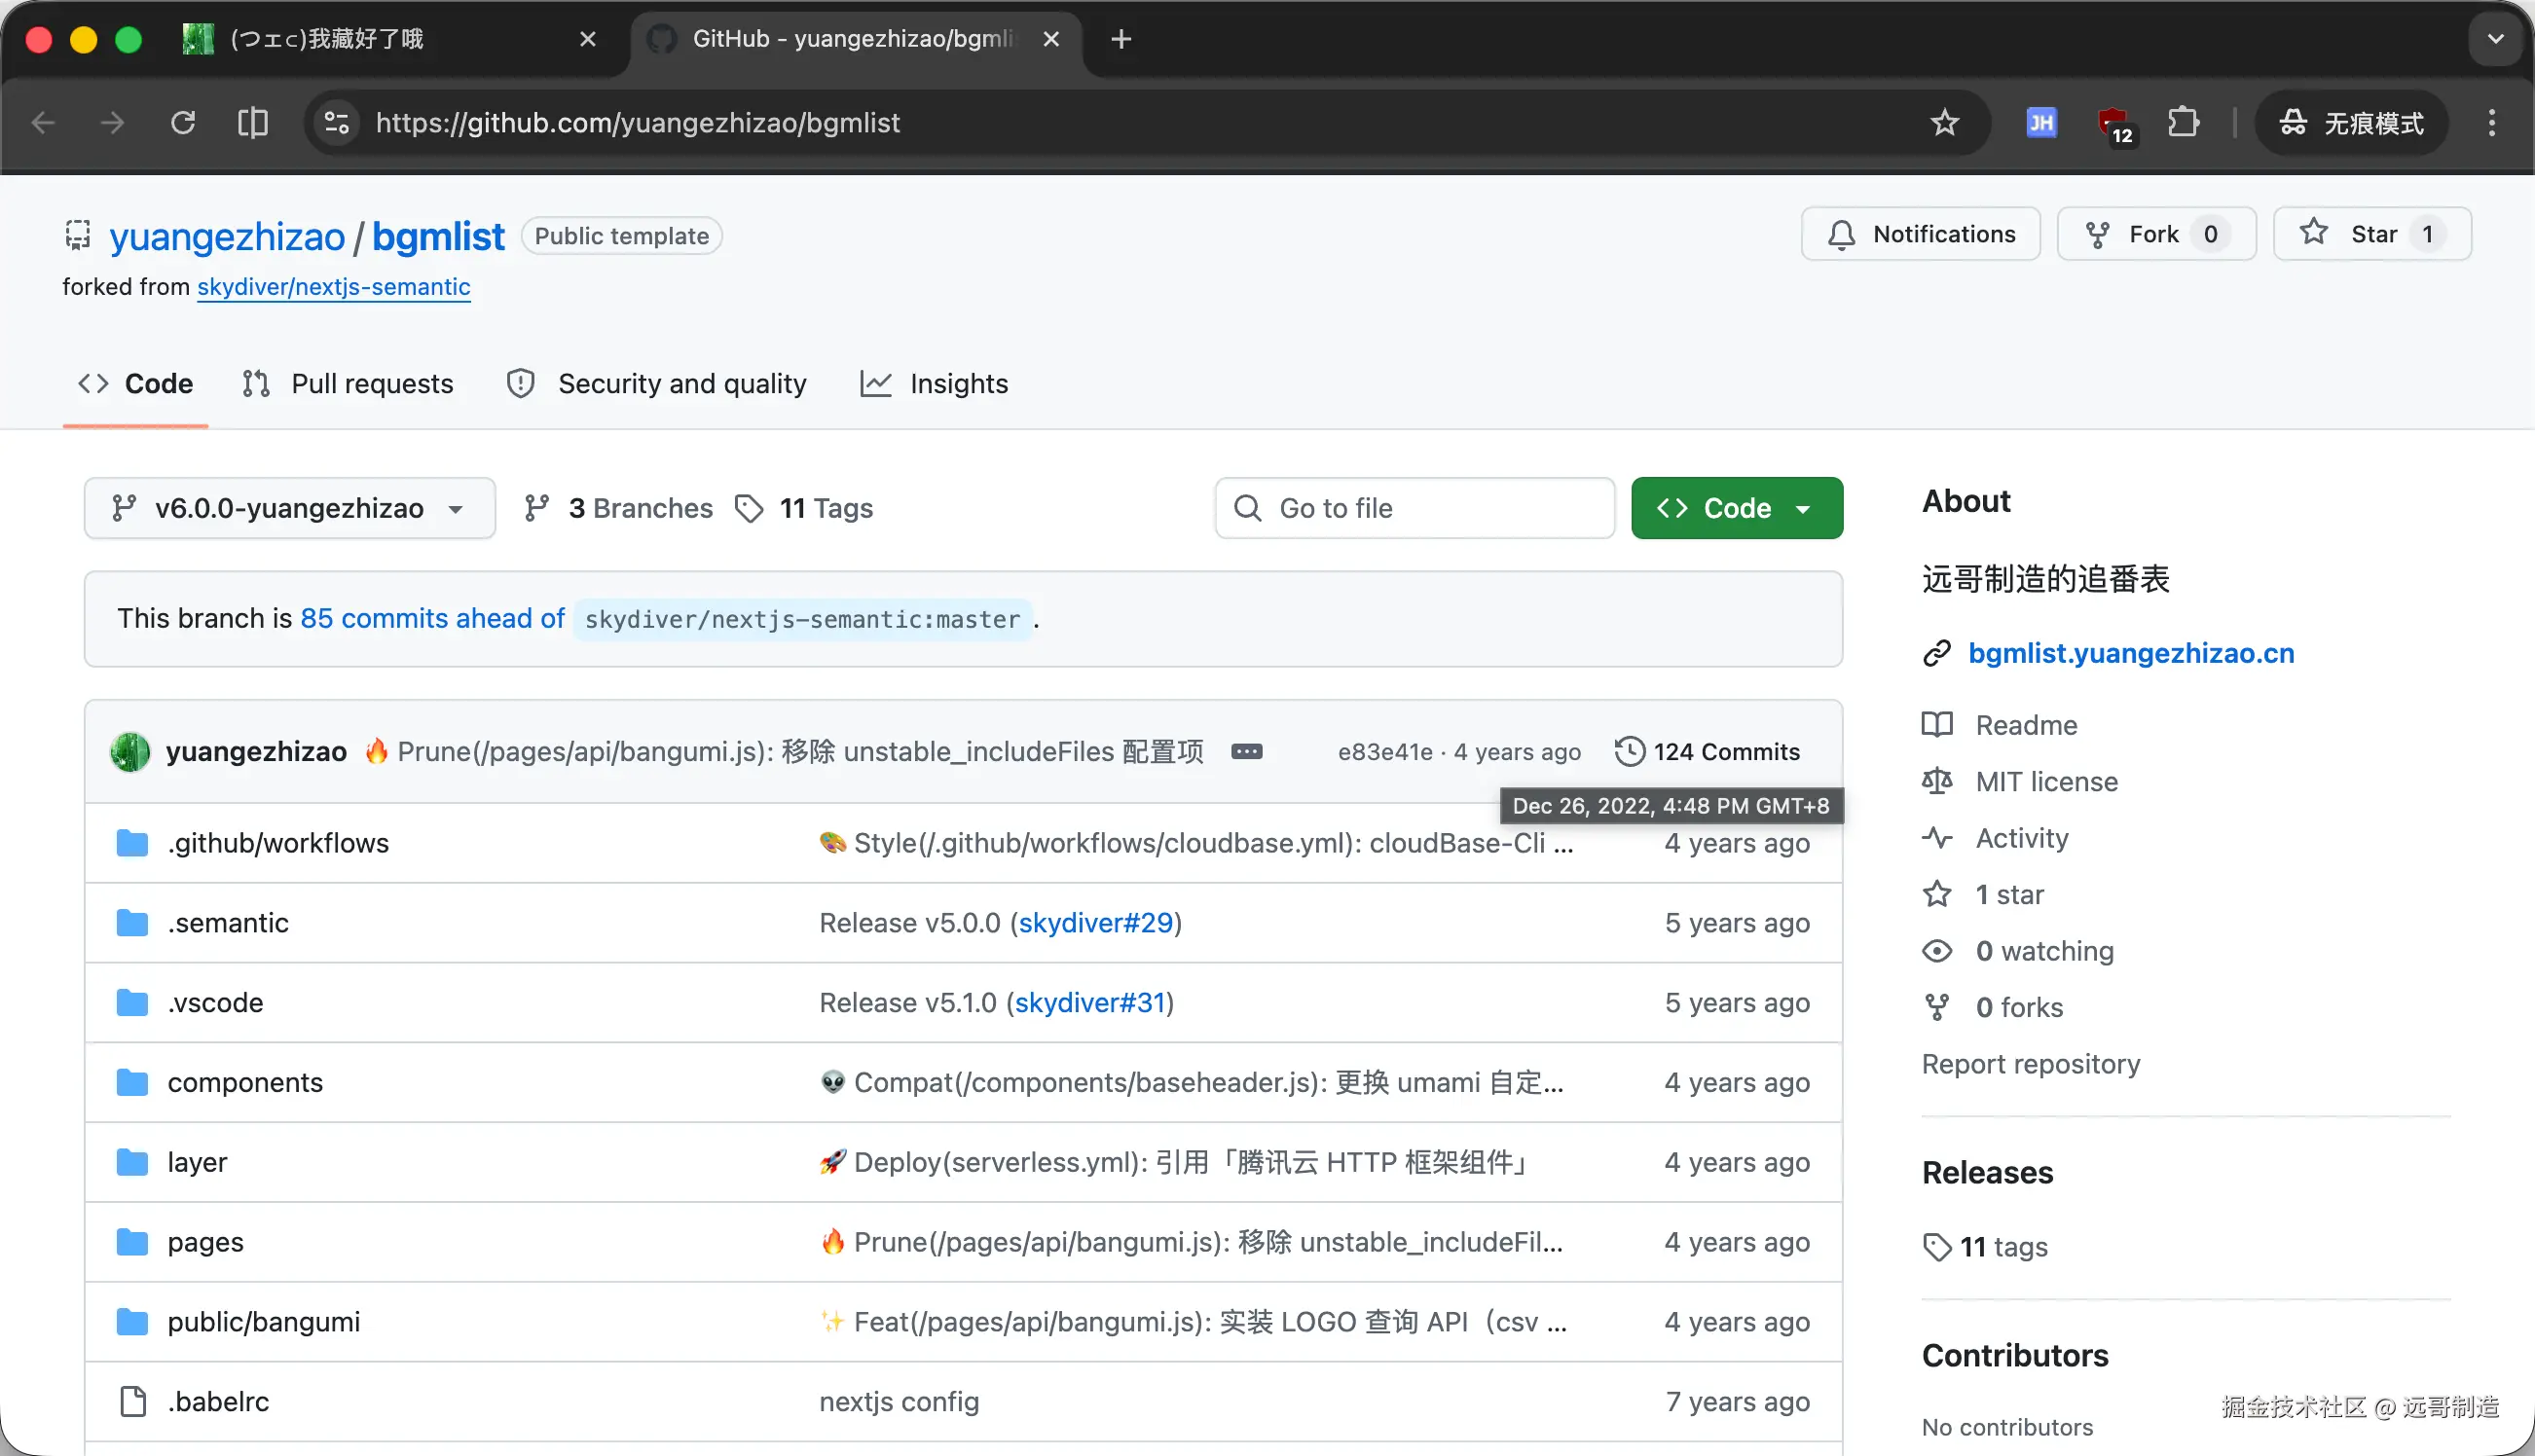Image resolution: width=2535 pixels, height=1456 pixels.
Task: Go back using the browser back arrow
Action: (43, 122)
